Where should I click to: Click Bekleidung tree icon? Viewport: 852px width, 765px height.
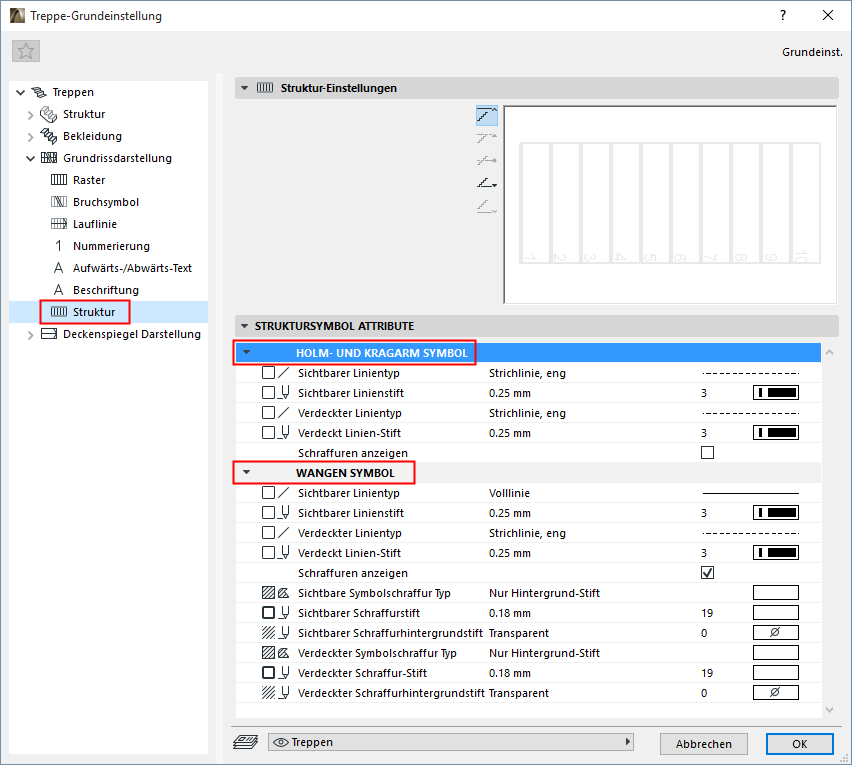coord(49,136)
